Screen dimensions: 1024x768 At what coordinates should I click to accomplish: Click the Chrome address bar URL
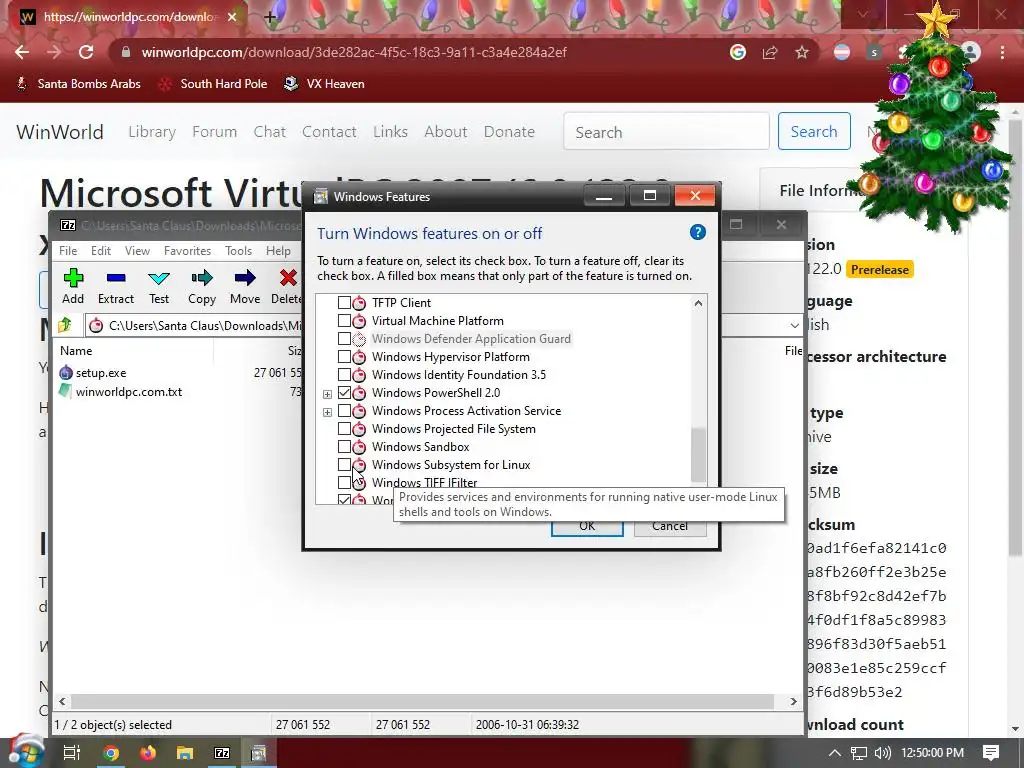[355, 52]
